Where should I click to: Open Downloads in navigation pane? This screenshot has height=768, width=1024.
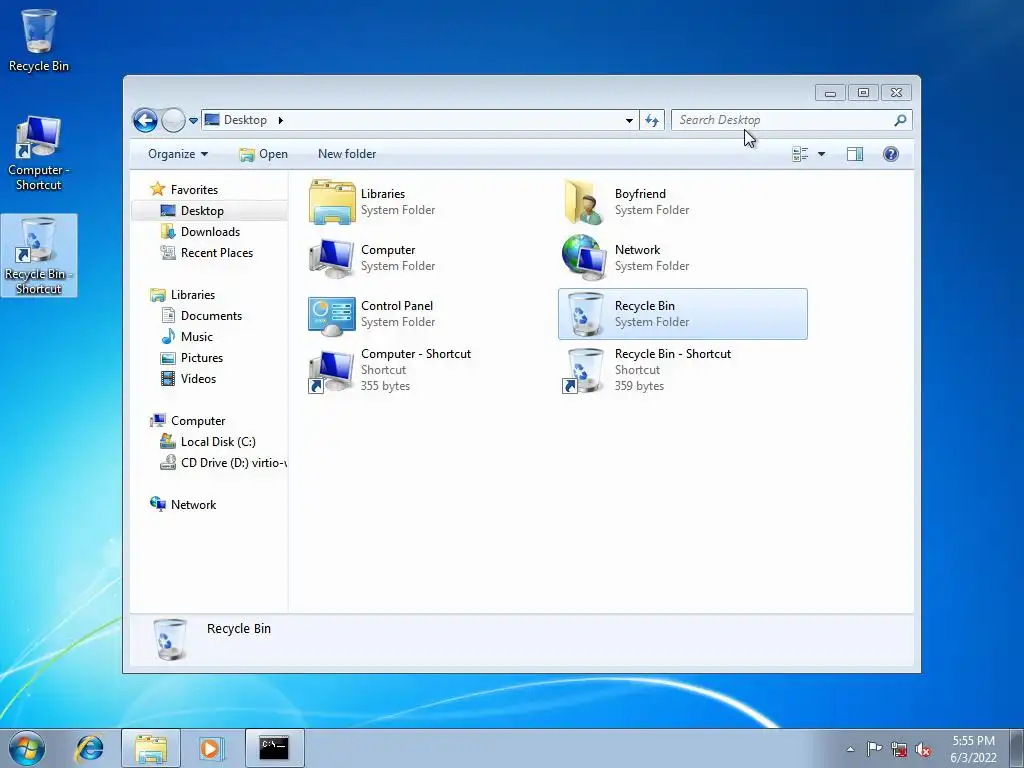point(210,232)
